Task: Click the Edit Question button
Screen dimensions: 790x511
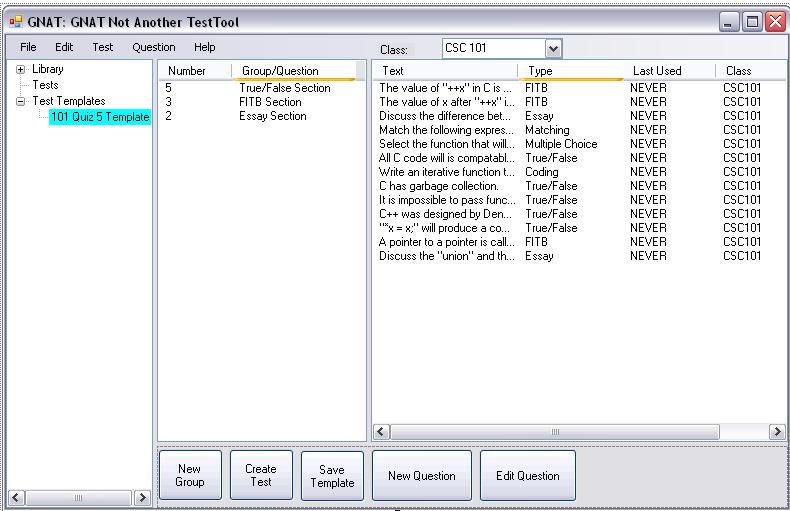Action: tap(527, 476)
